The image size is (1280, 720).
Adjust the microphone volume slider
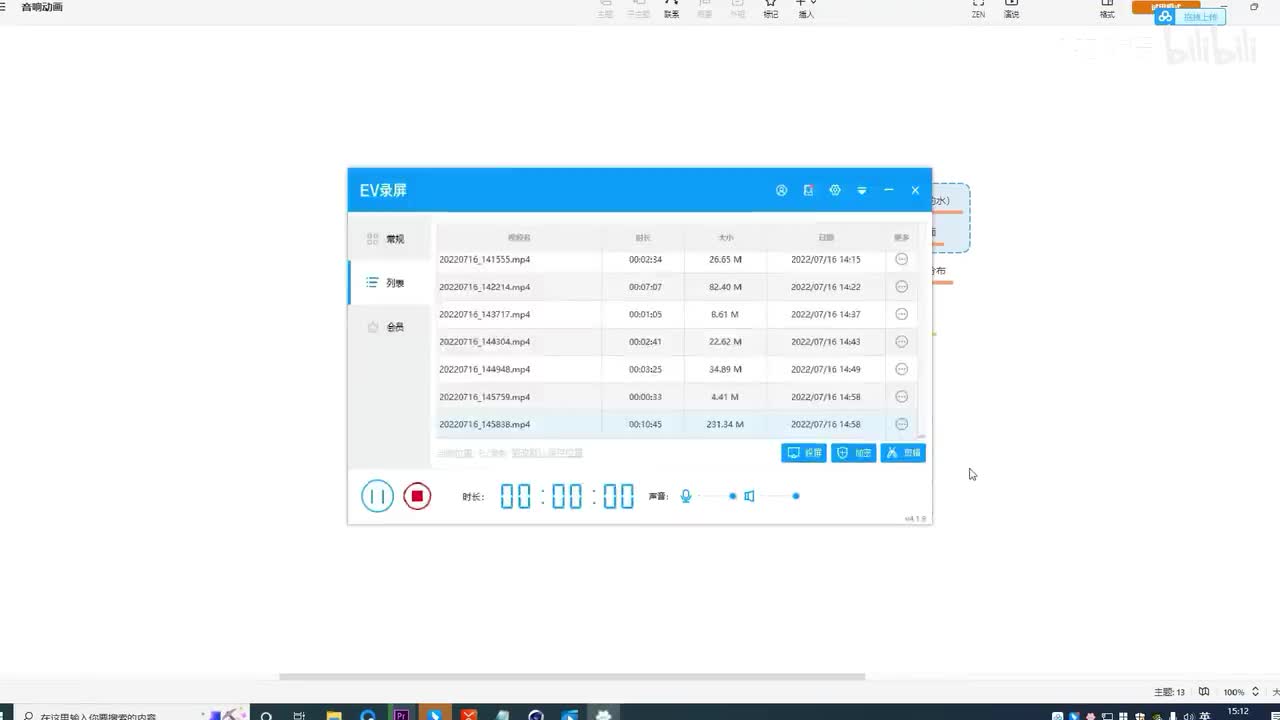[719, 496]
